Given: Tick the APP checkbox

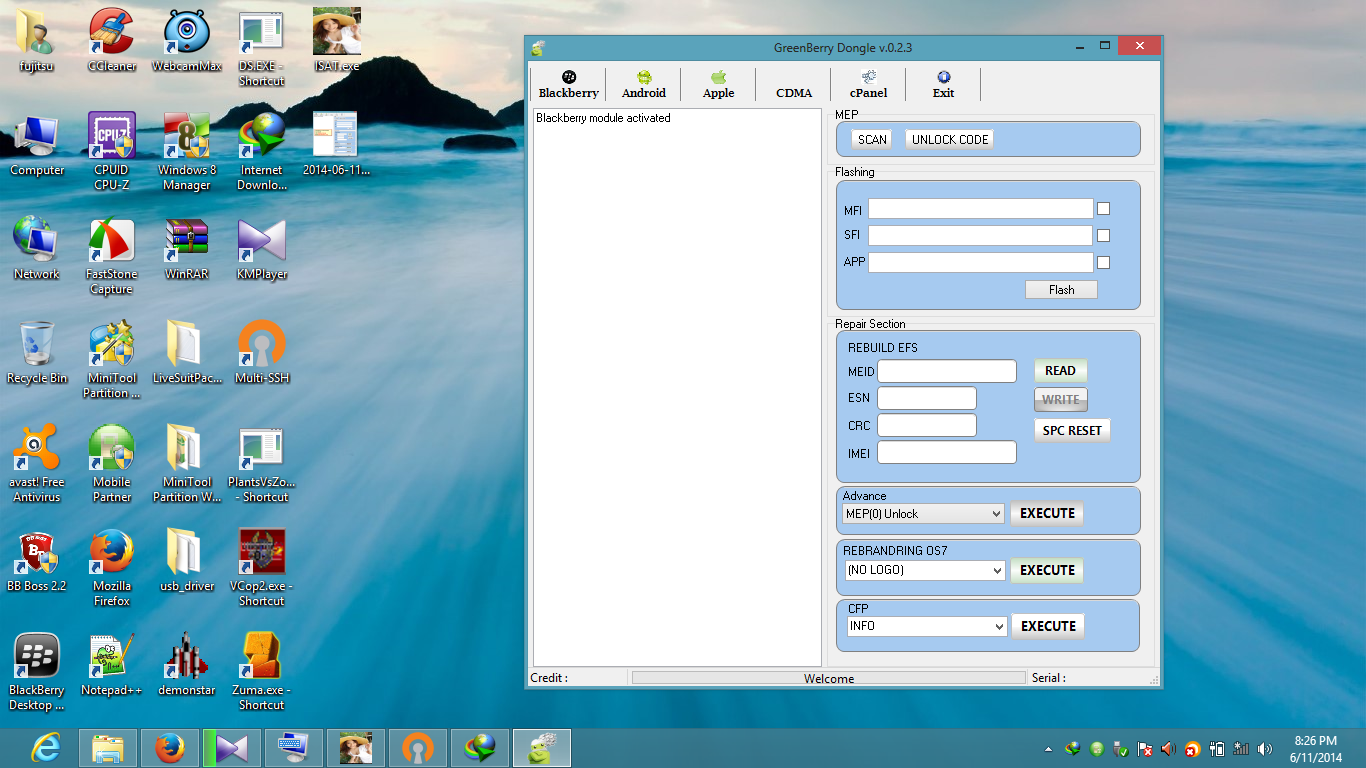Looking at the screenshot, I should pyautogui.click(x=1104, y=263).
